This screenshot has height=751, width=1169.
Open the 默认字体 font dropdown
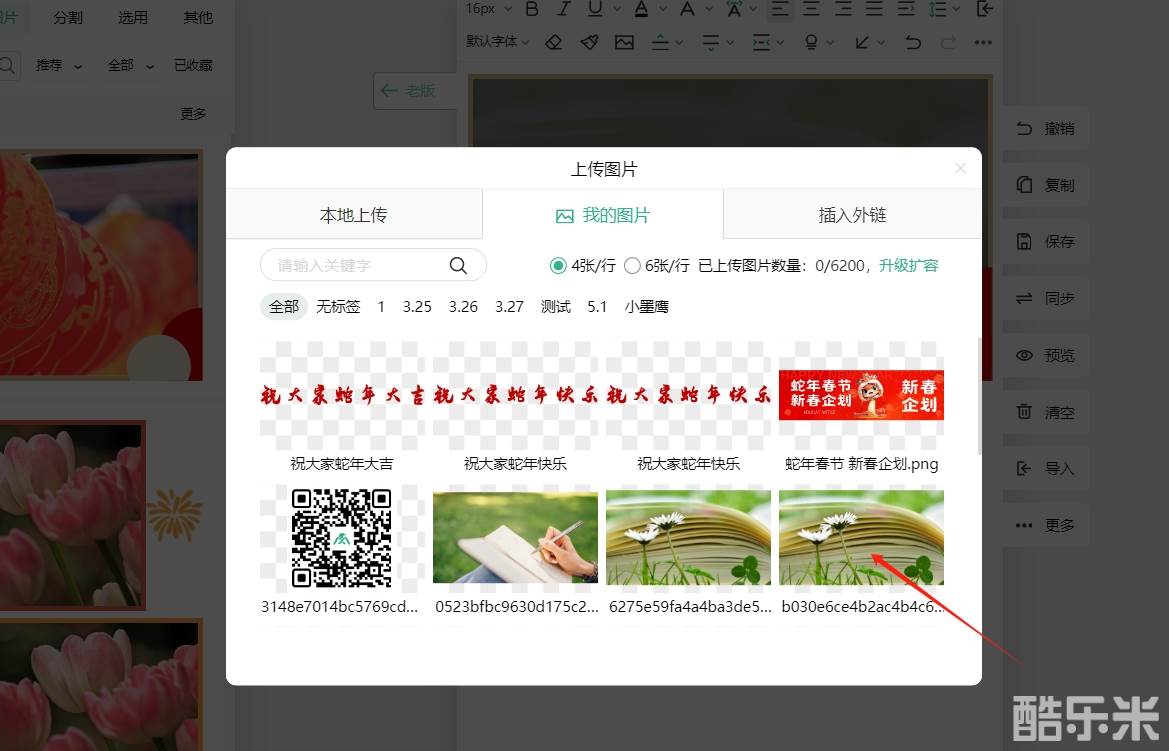pos(497,42)
